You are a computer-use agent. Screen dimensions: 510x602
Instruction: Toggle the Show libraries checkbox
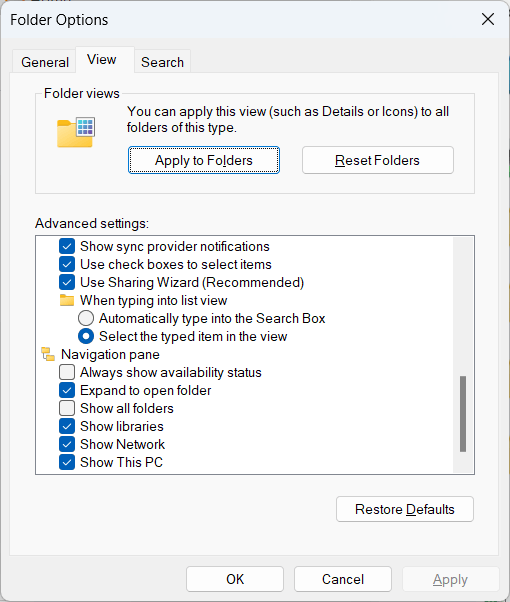pos(67,426)
